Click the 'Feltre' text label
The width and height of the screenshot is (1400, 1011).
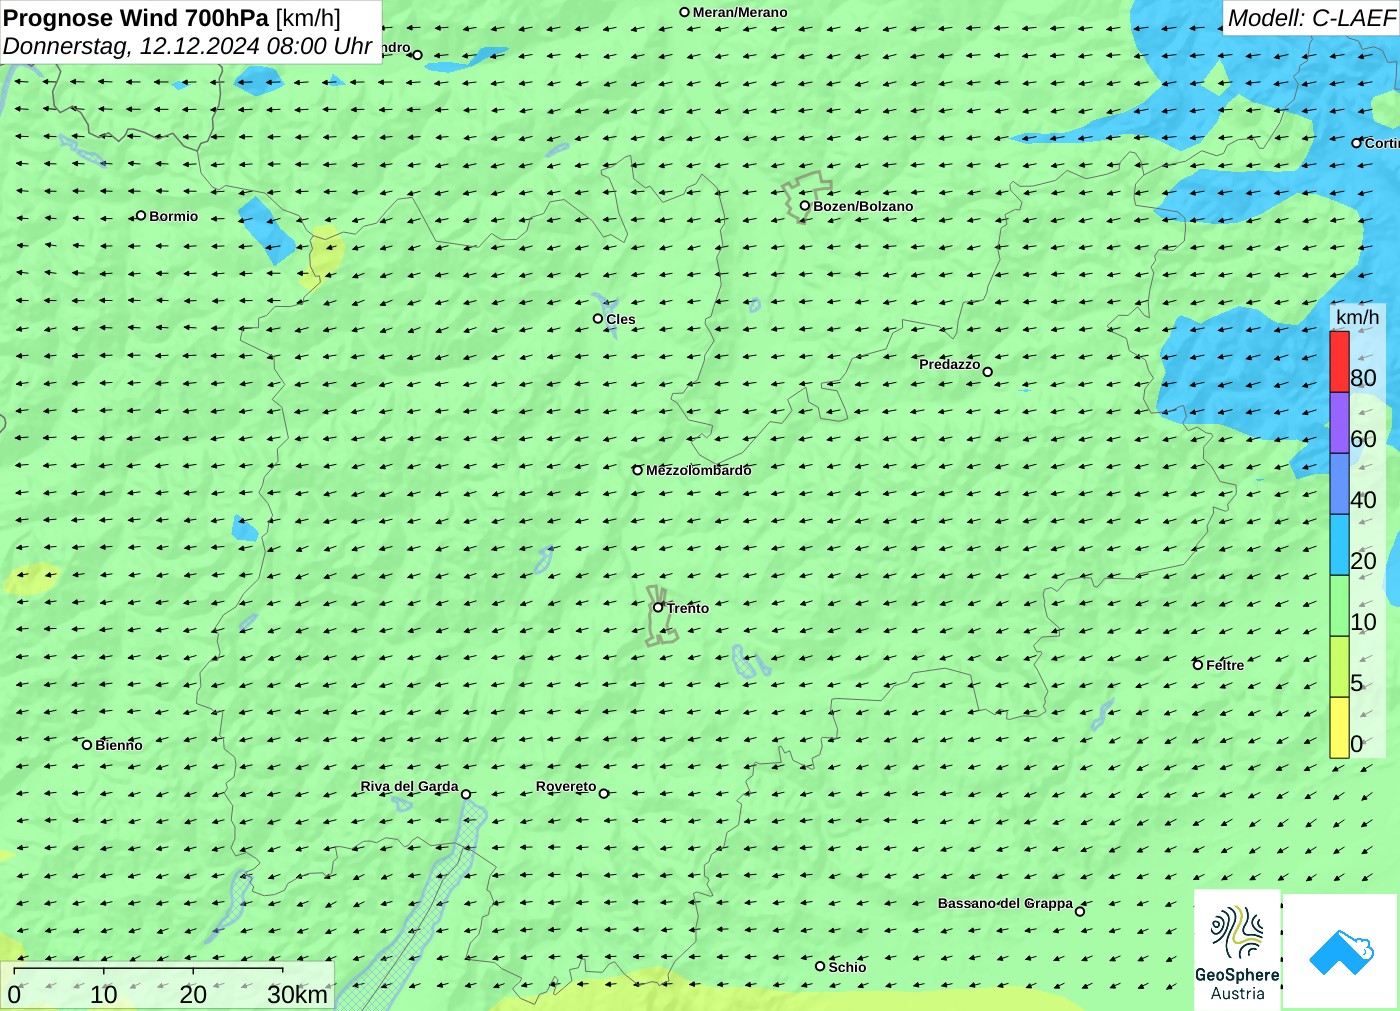[x=1225, y=665]
